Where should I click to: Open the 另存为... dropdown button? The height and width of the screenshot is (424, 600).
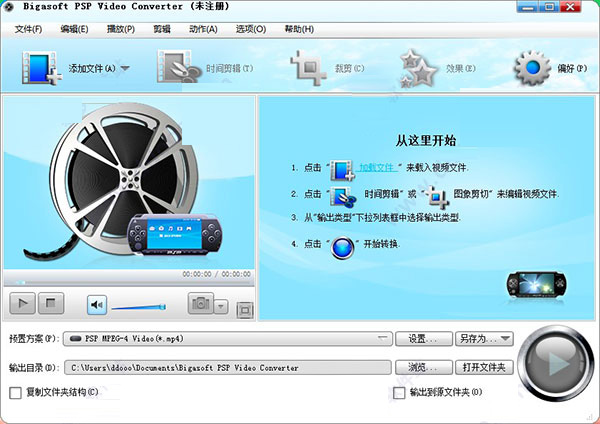pyautogui.click(x=484, y=339)
